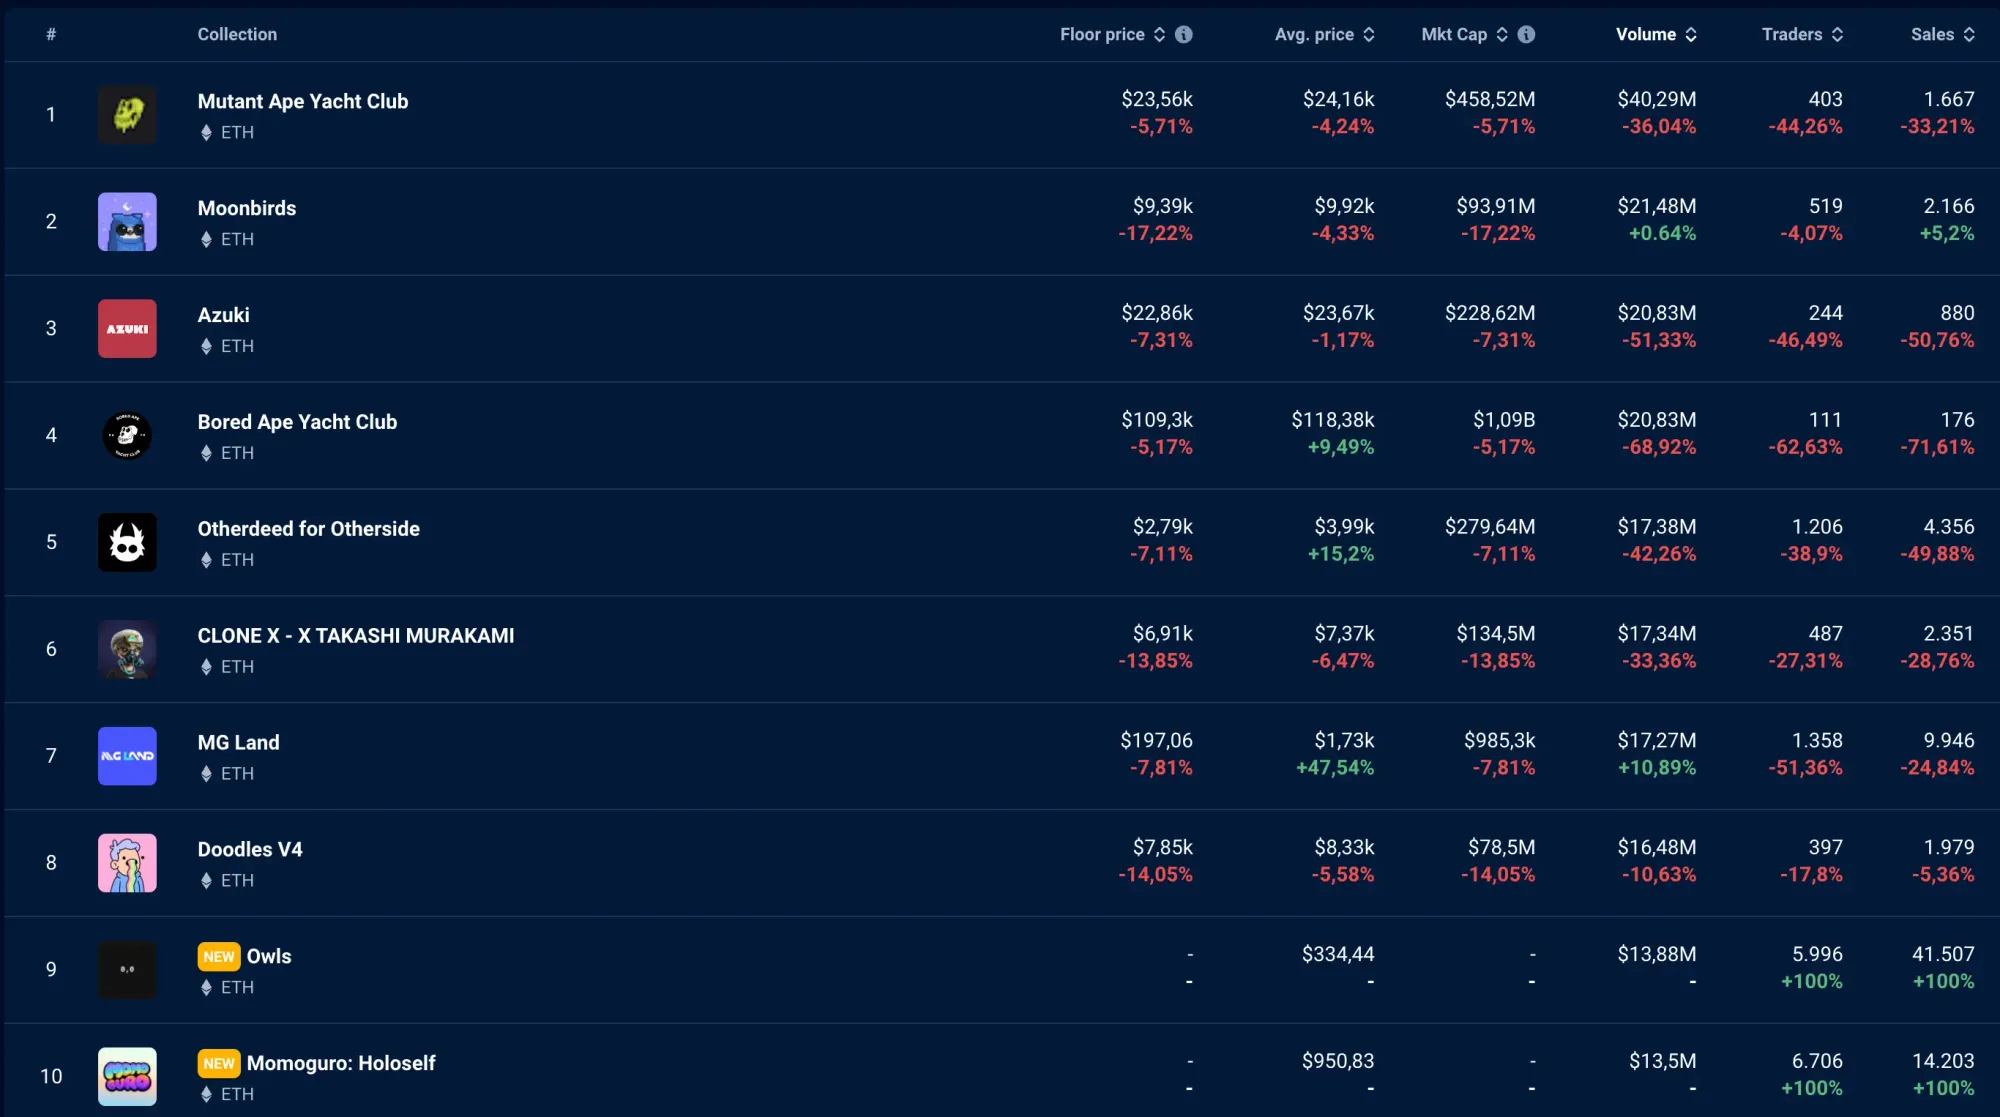Click Momoguro volume $13,5M

tap(1662, 1062)
